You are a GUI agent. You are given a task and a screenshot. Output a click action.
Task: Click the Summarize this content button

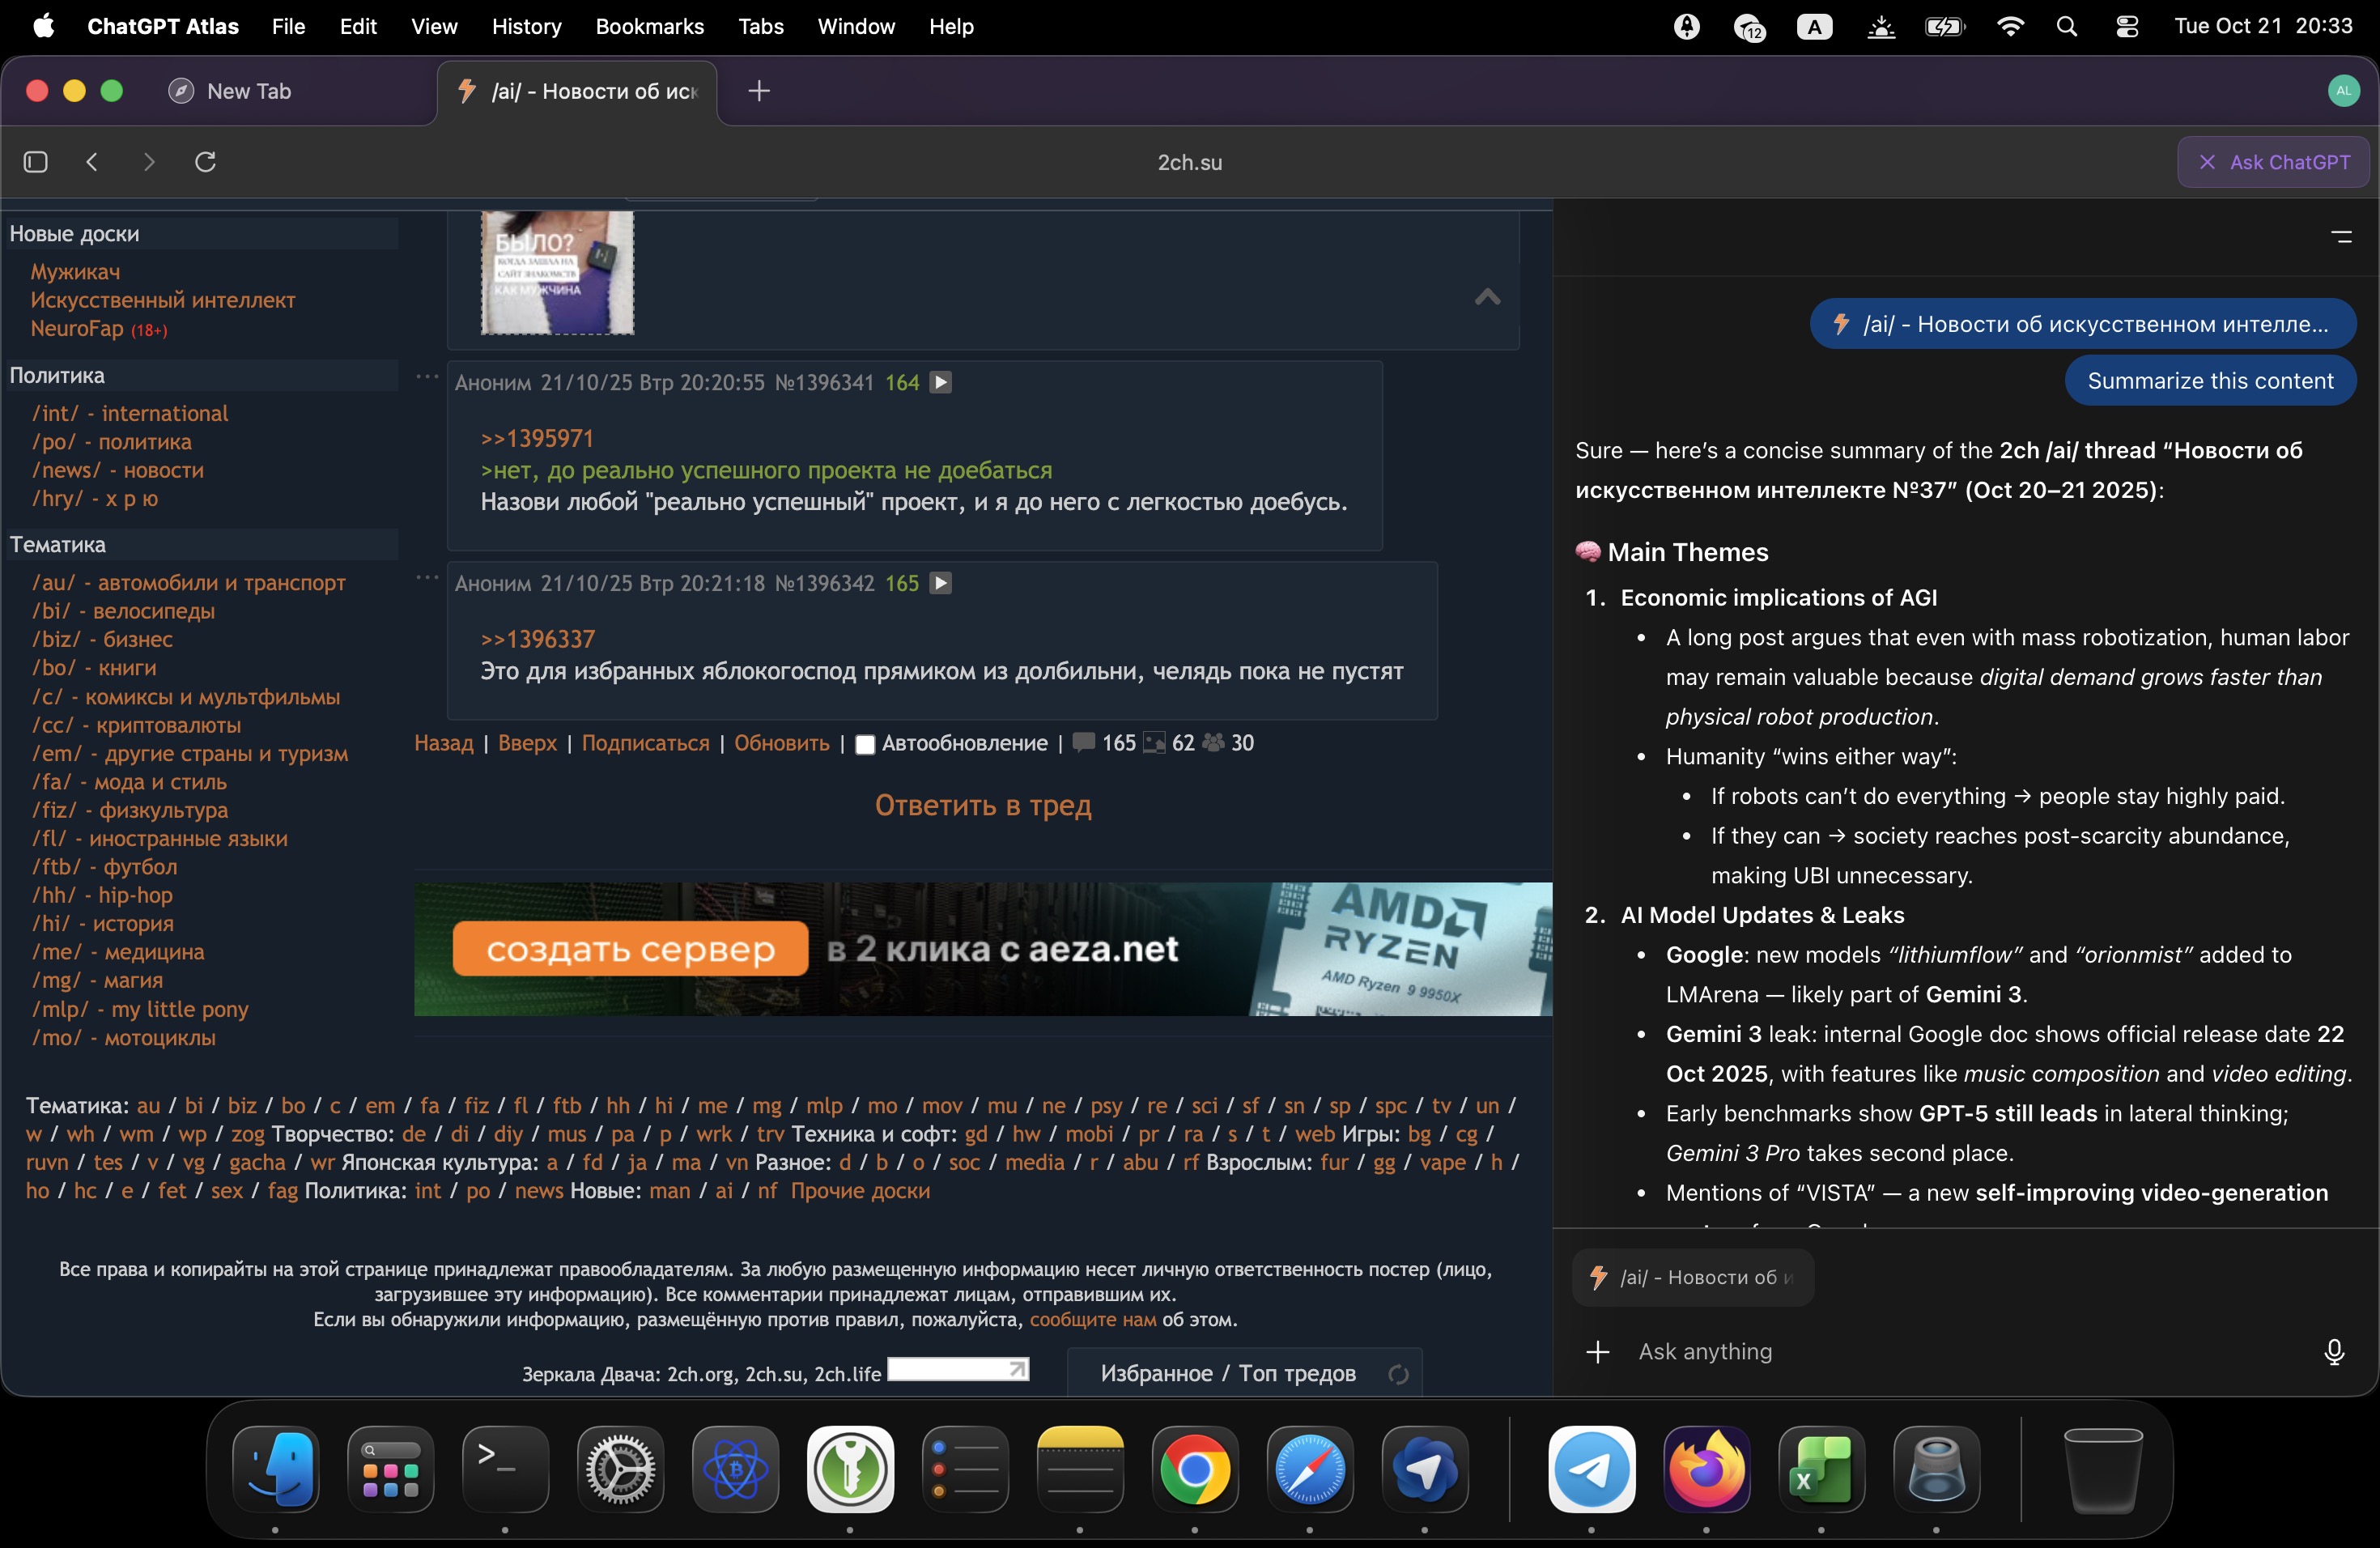click(2211, 381)
